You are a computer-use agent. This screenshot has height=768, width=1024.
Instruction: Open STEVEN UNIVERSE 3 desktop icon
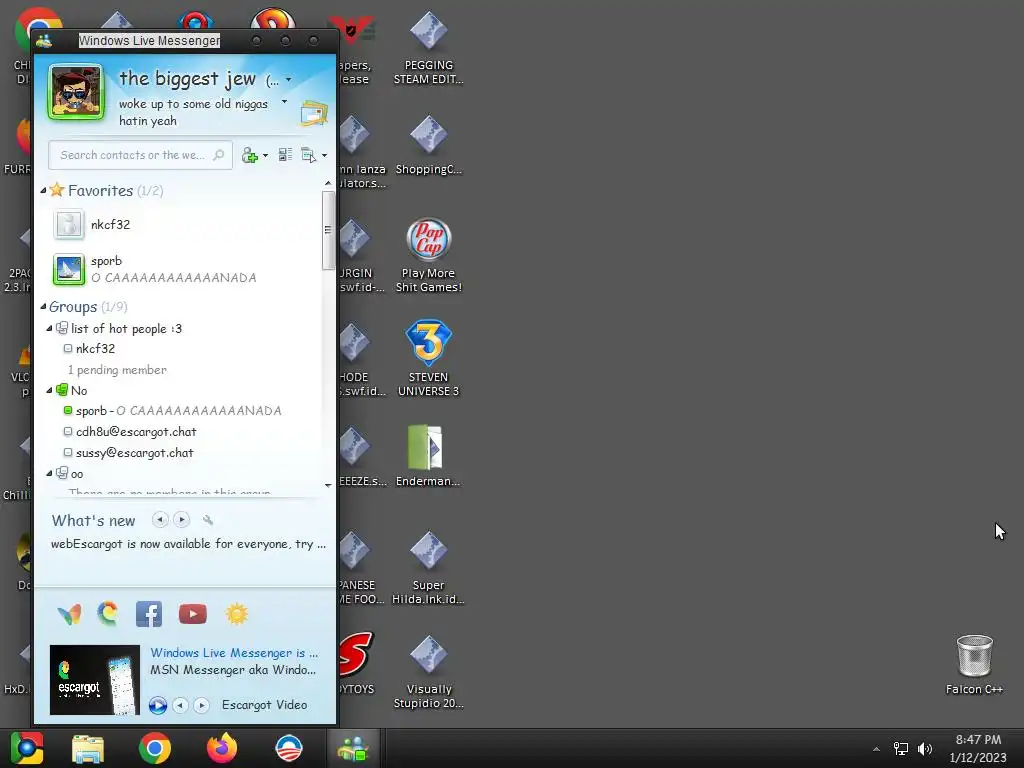tap(428, 359)
